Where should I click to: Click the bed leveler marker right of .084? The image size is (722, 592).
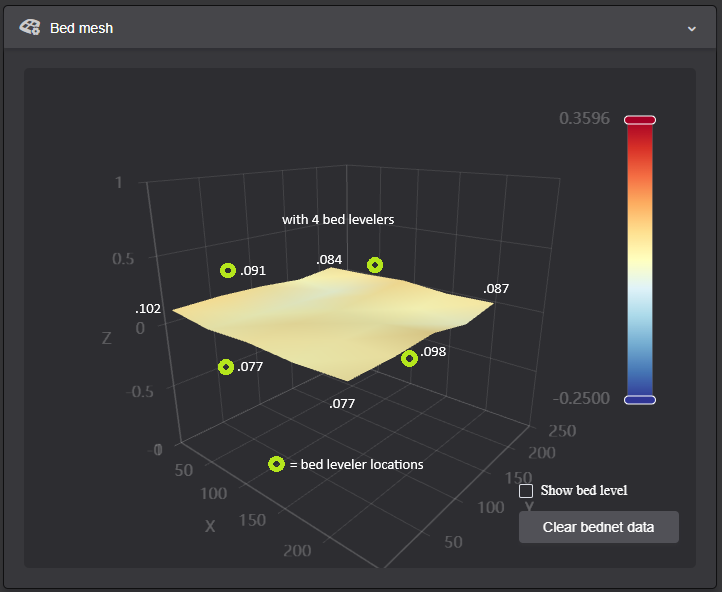[x=375, y=265]
